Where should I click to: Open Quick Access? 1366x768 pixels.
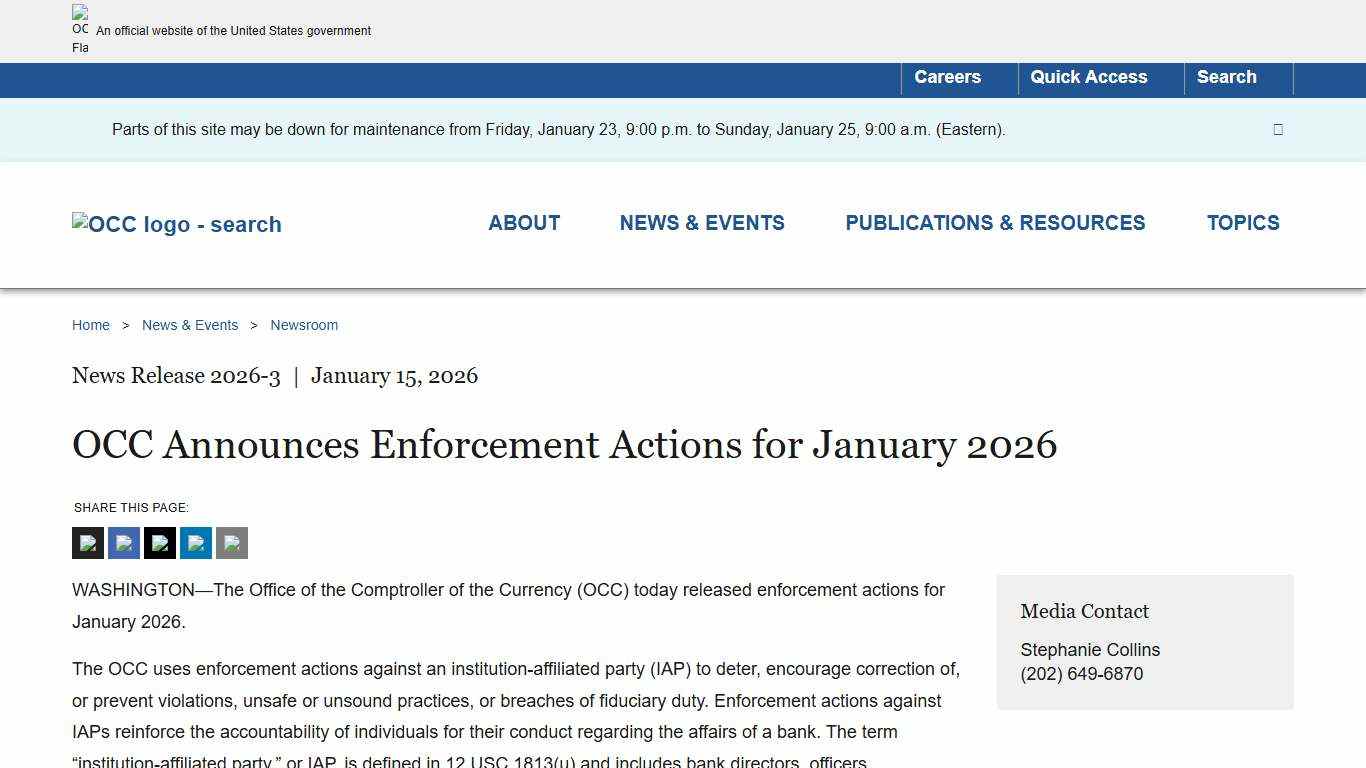click(1089, 77)
